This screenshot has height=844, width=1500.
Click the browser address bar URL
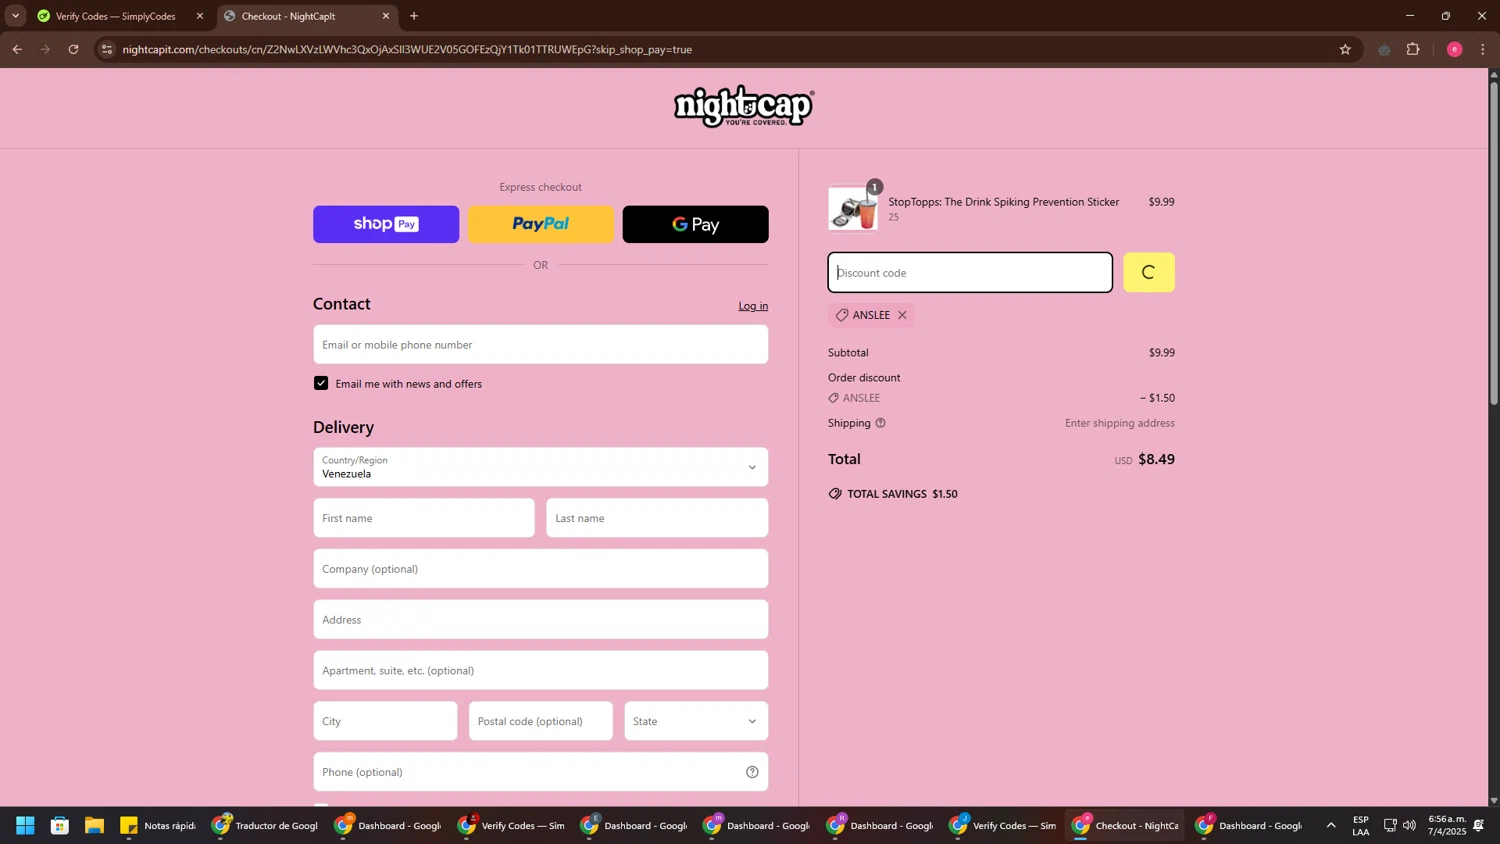tap(407, 49)
